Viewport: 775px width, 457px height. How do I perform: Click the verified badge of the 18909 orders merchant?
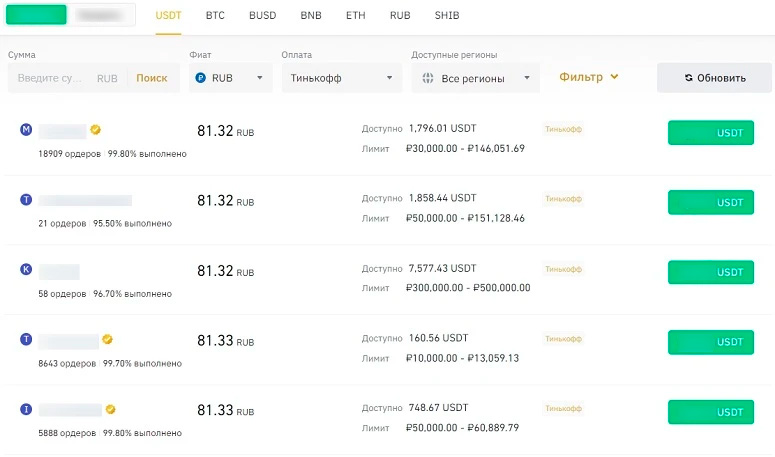point(95,130)
